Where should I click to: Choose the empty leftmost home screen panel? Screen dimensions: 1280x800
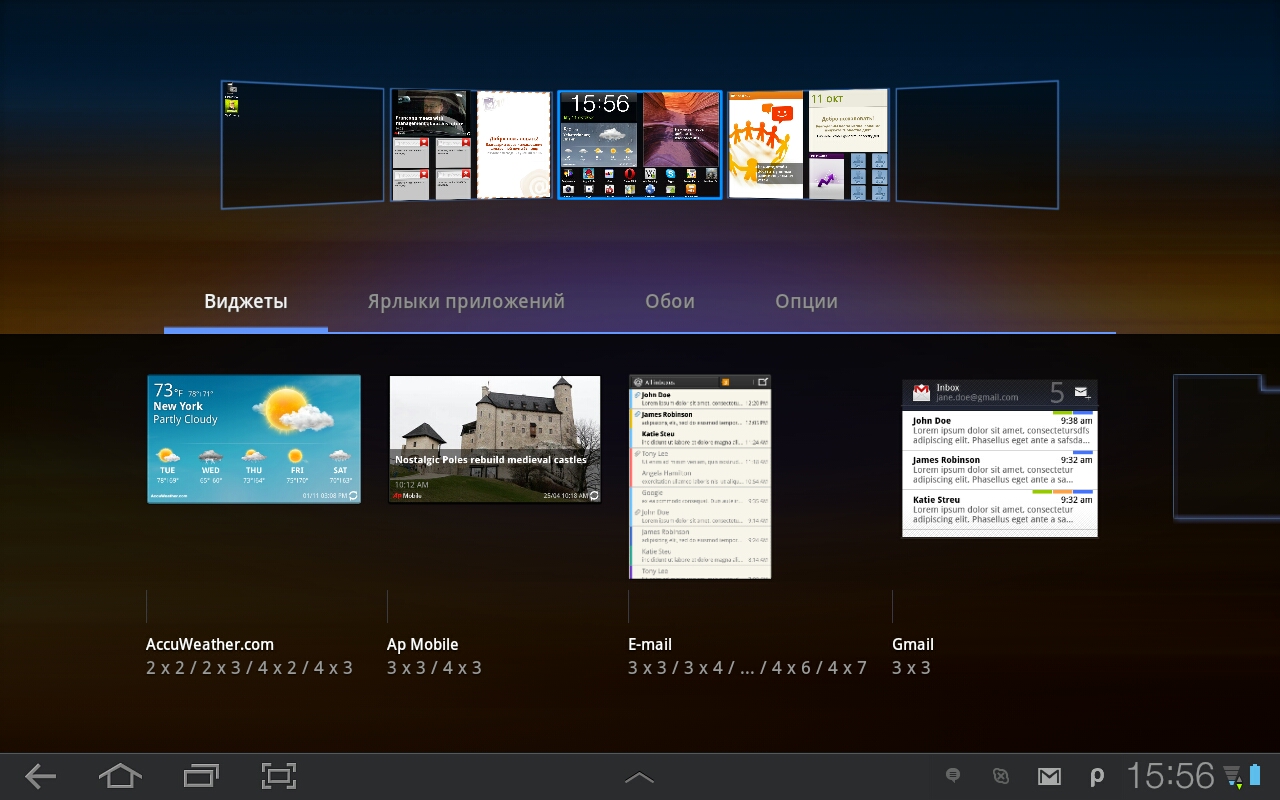pyautogui.click(x=303, y=145)
